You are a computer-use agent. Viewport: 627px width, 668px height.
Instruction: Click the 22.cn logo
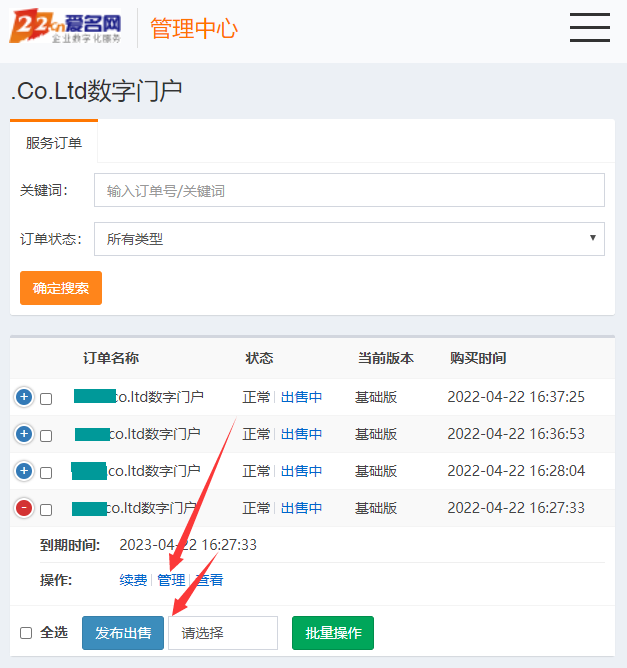pyautogui.click(x=67, y=28)
